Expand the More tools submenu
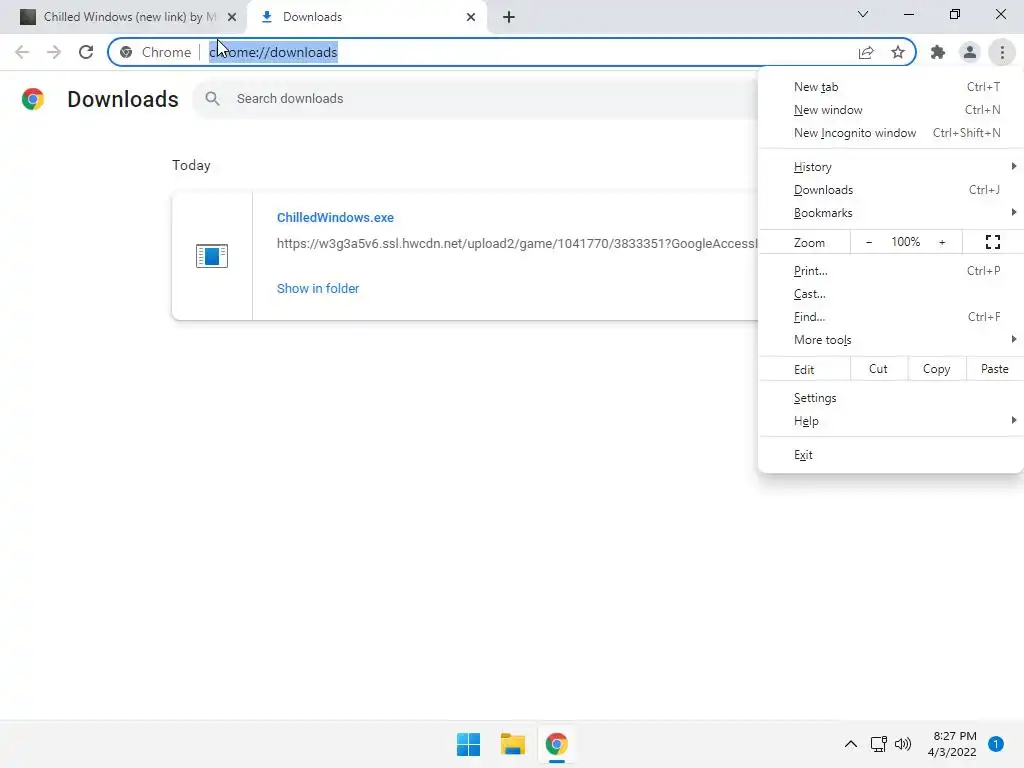 [x=891, y=339]
